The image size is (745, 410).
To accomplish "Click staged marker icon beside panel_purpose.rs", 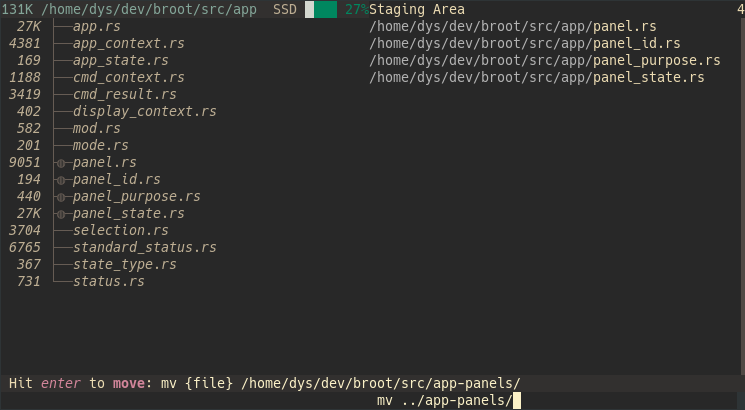I will pos(61,197).
